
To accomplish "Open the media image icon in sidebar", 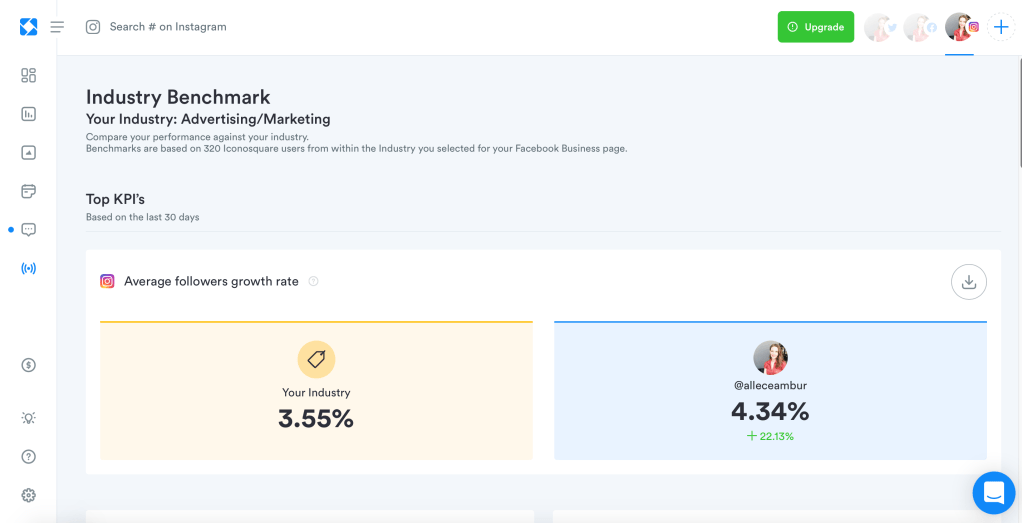I will tap(28, 153).
